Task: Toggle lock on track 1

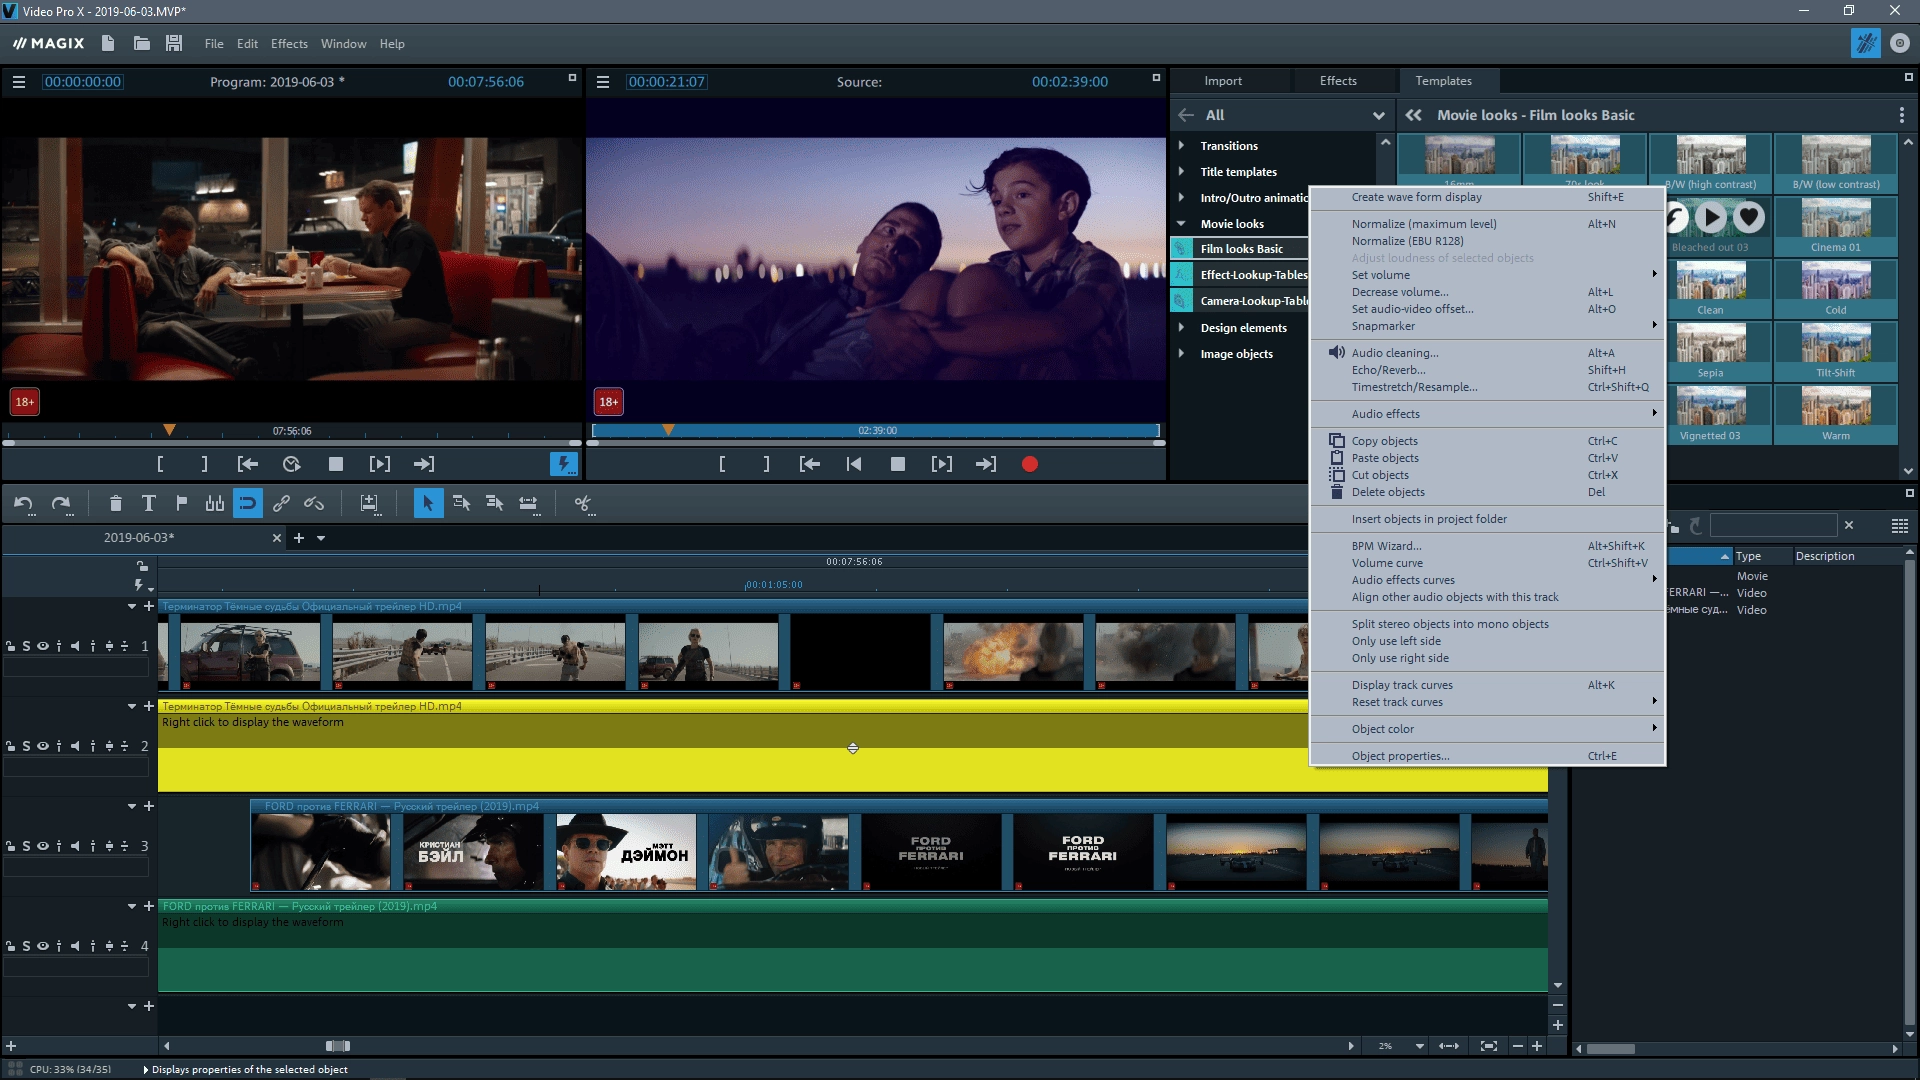Action: [11, 646]
